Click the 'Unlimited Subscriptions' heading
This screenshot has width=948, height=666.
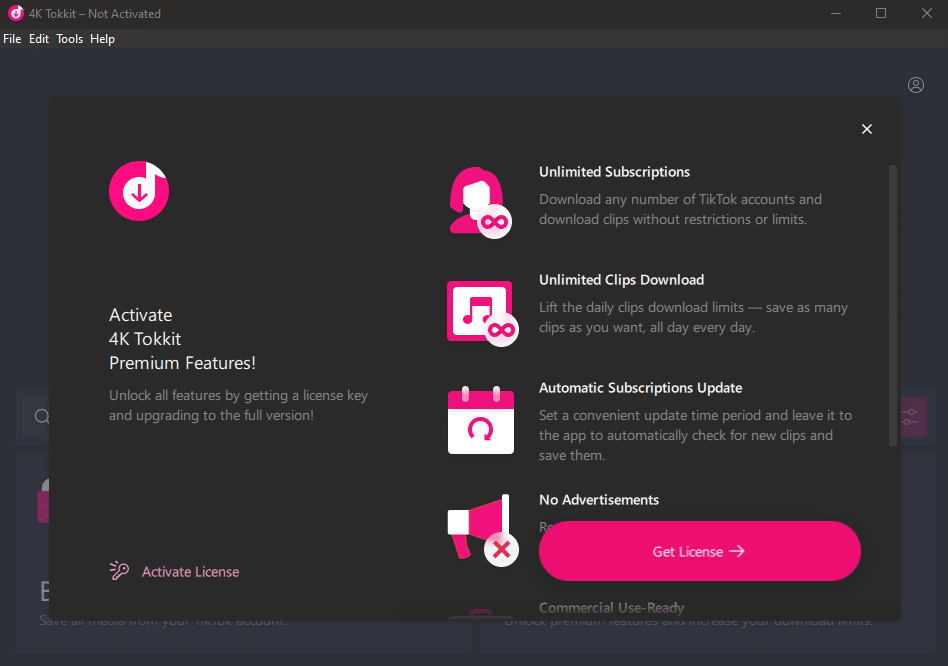[614, 172]
